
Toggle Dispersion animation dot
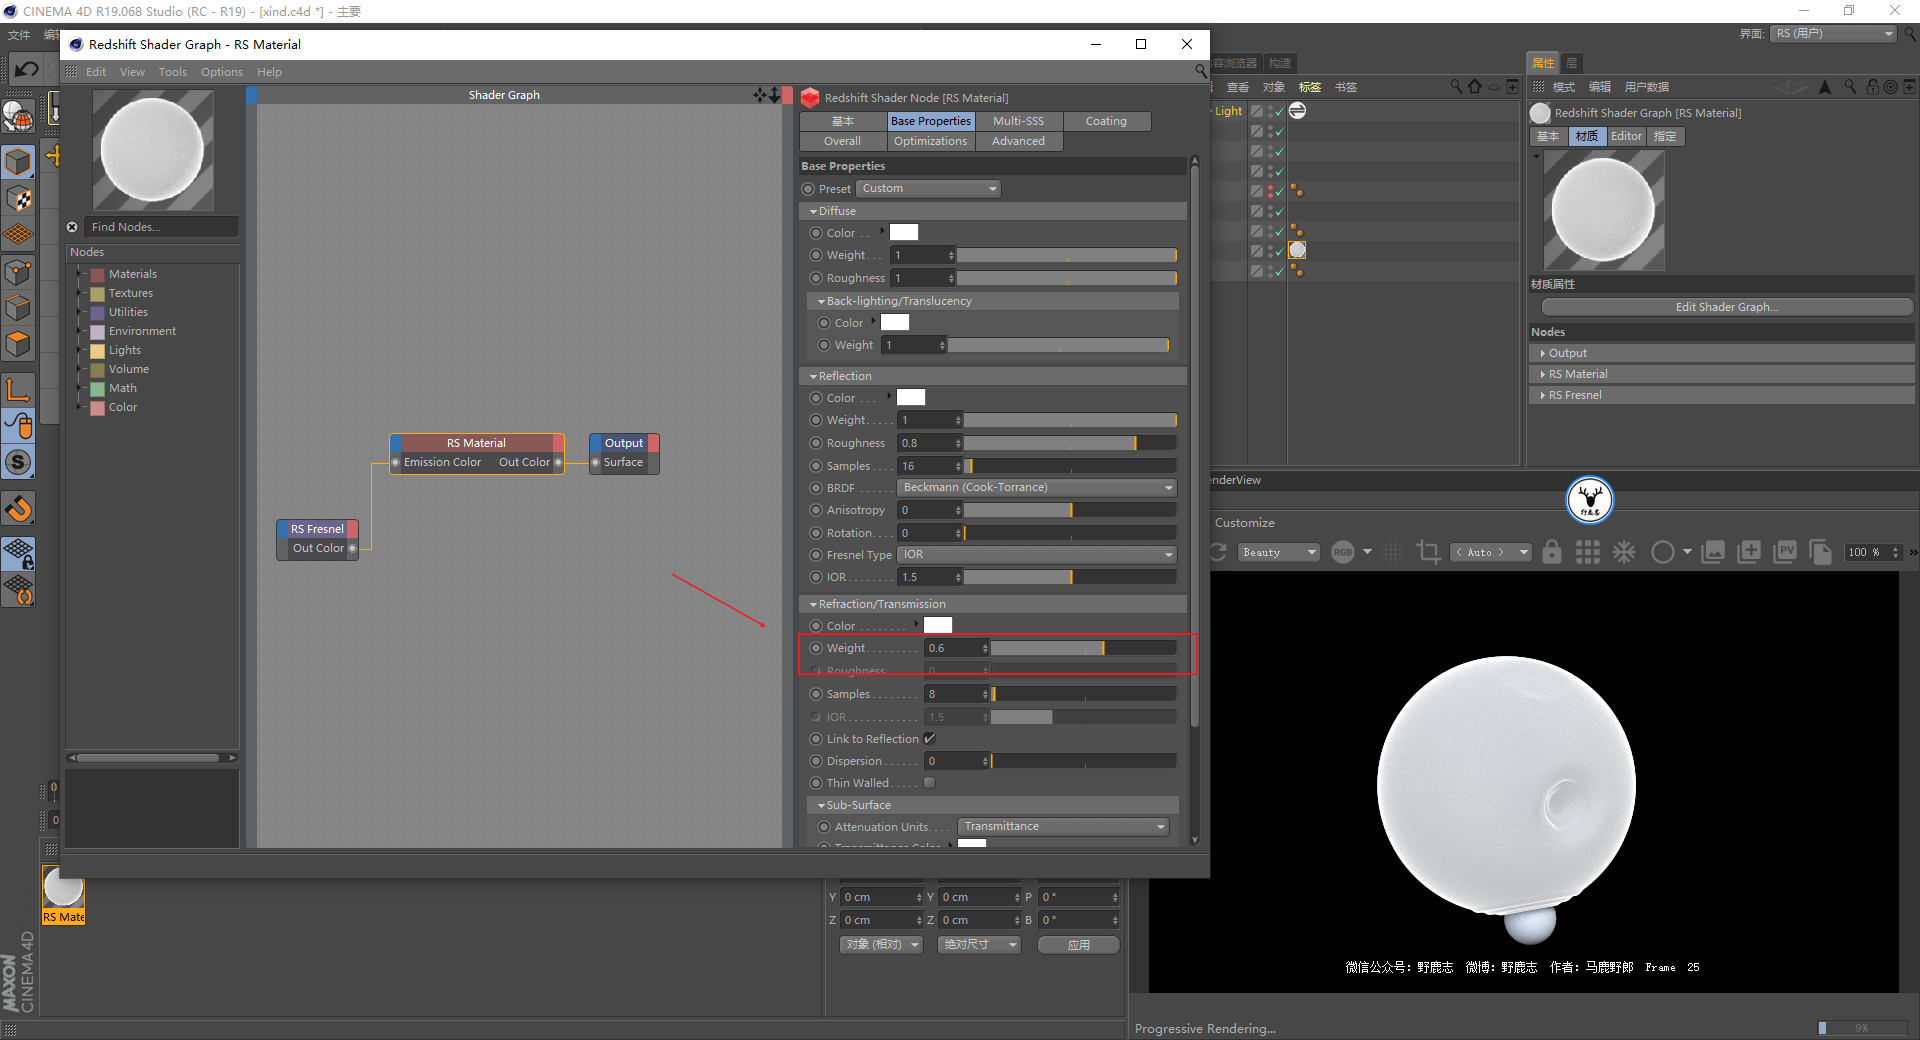816,761
